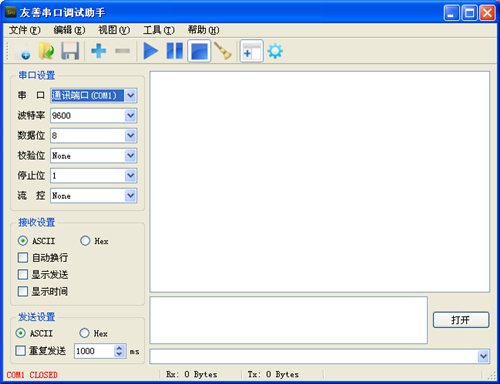Viewport: 500px width, 384px height.
Task: Select Hex radio in 接收设置
Action: tap(85, 241)
